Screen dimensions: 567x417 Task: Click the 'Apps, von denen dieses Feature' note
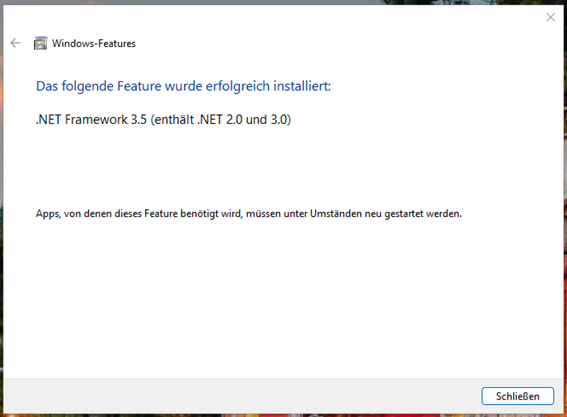pyautogui.click(x=249, y=214)
